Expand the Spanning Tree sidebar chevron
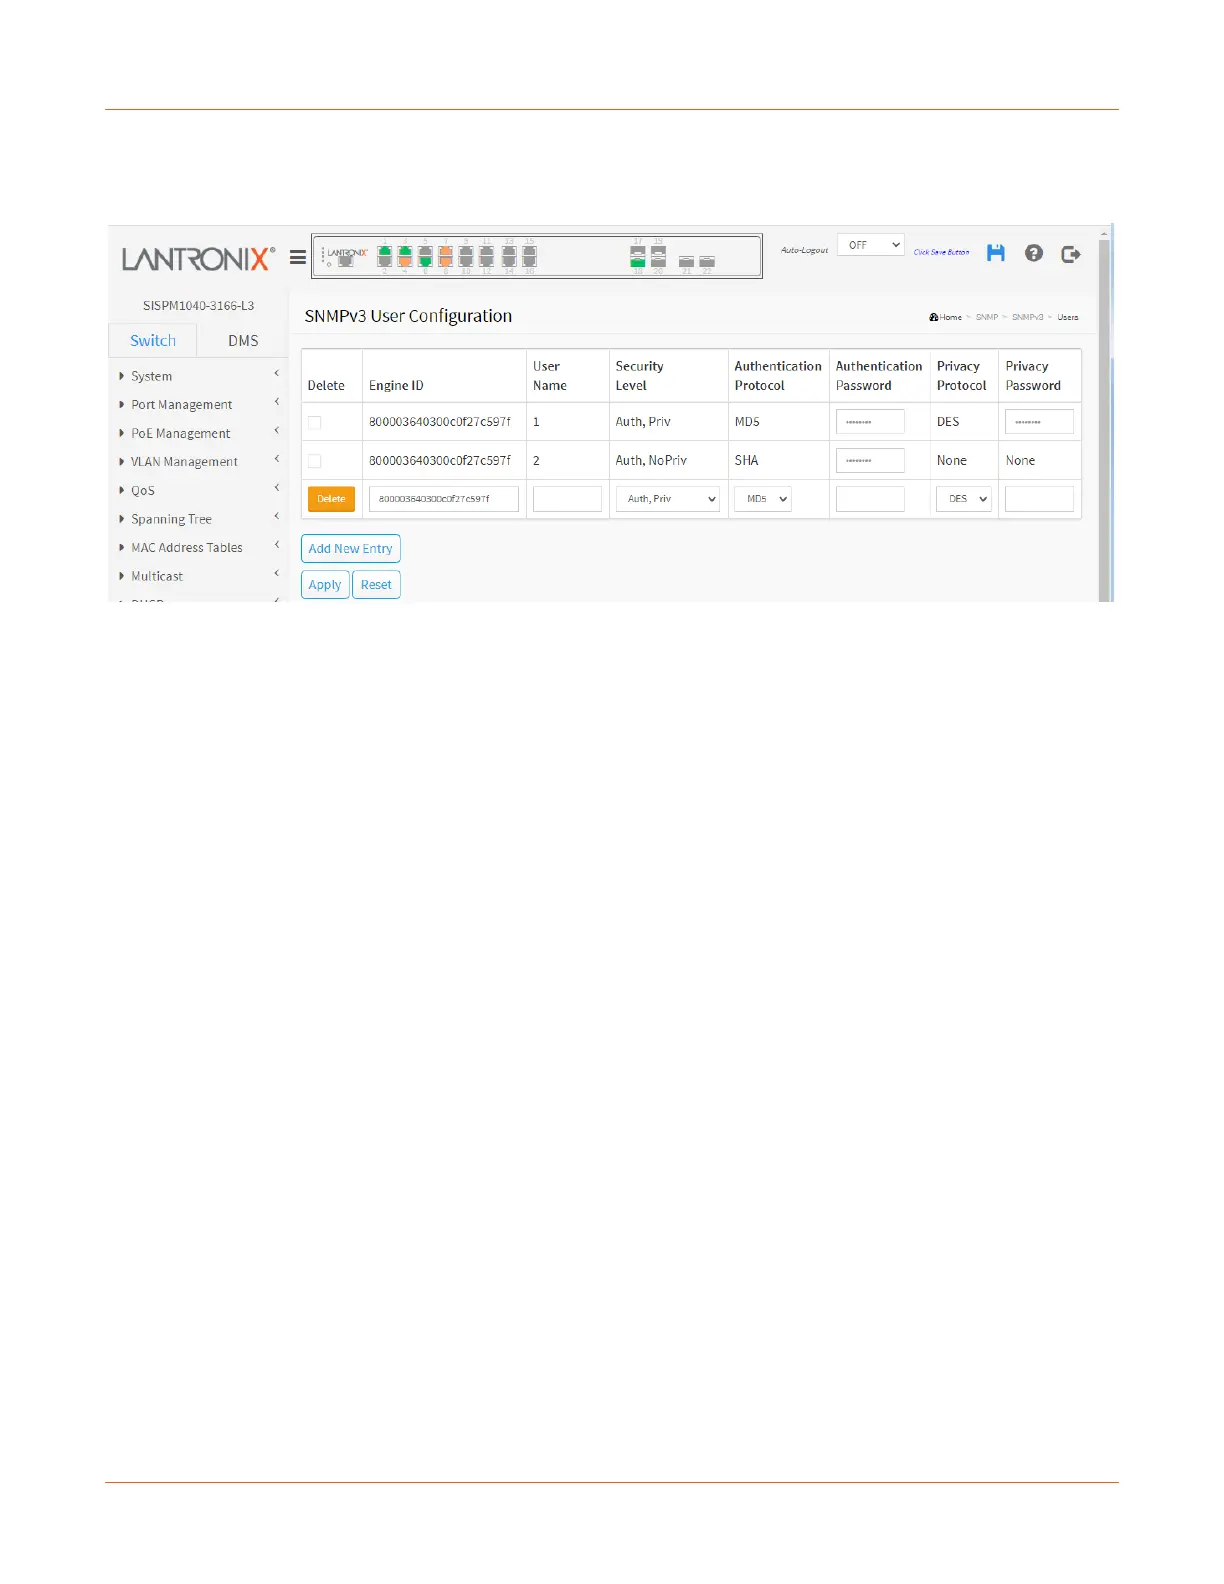The height and width of the screenshot is (1584, 1224). click(x=277, y=516)
